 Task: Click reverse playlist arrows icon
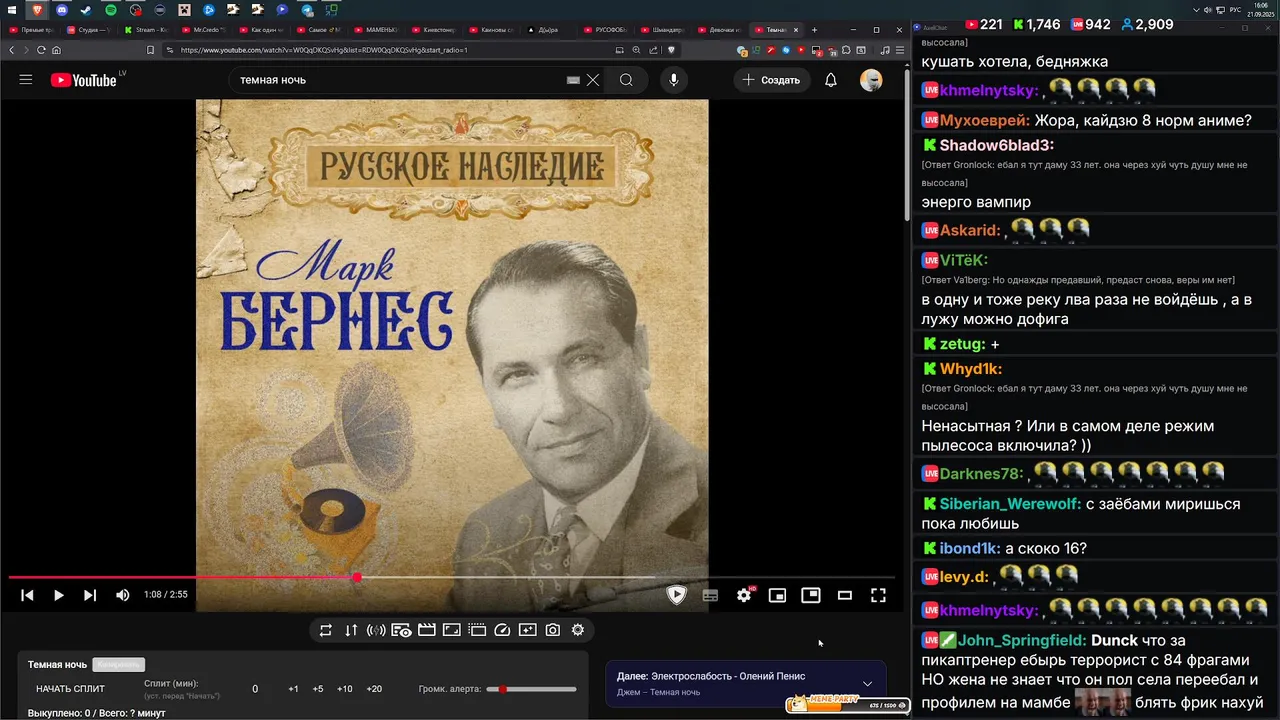coord(351,630)
